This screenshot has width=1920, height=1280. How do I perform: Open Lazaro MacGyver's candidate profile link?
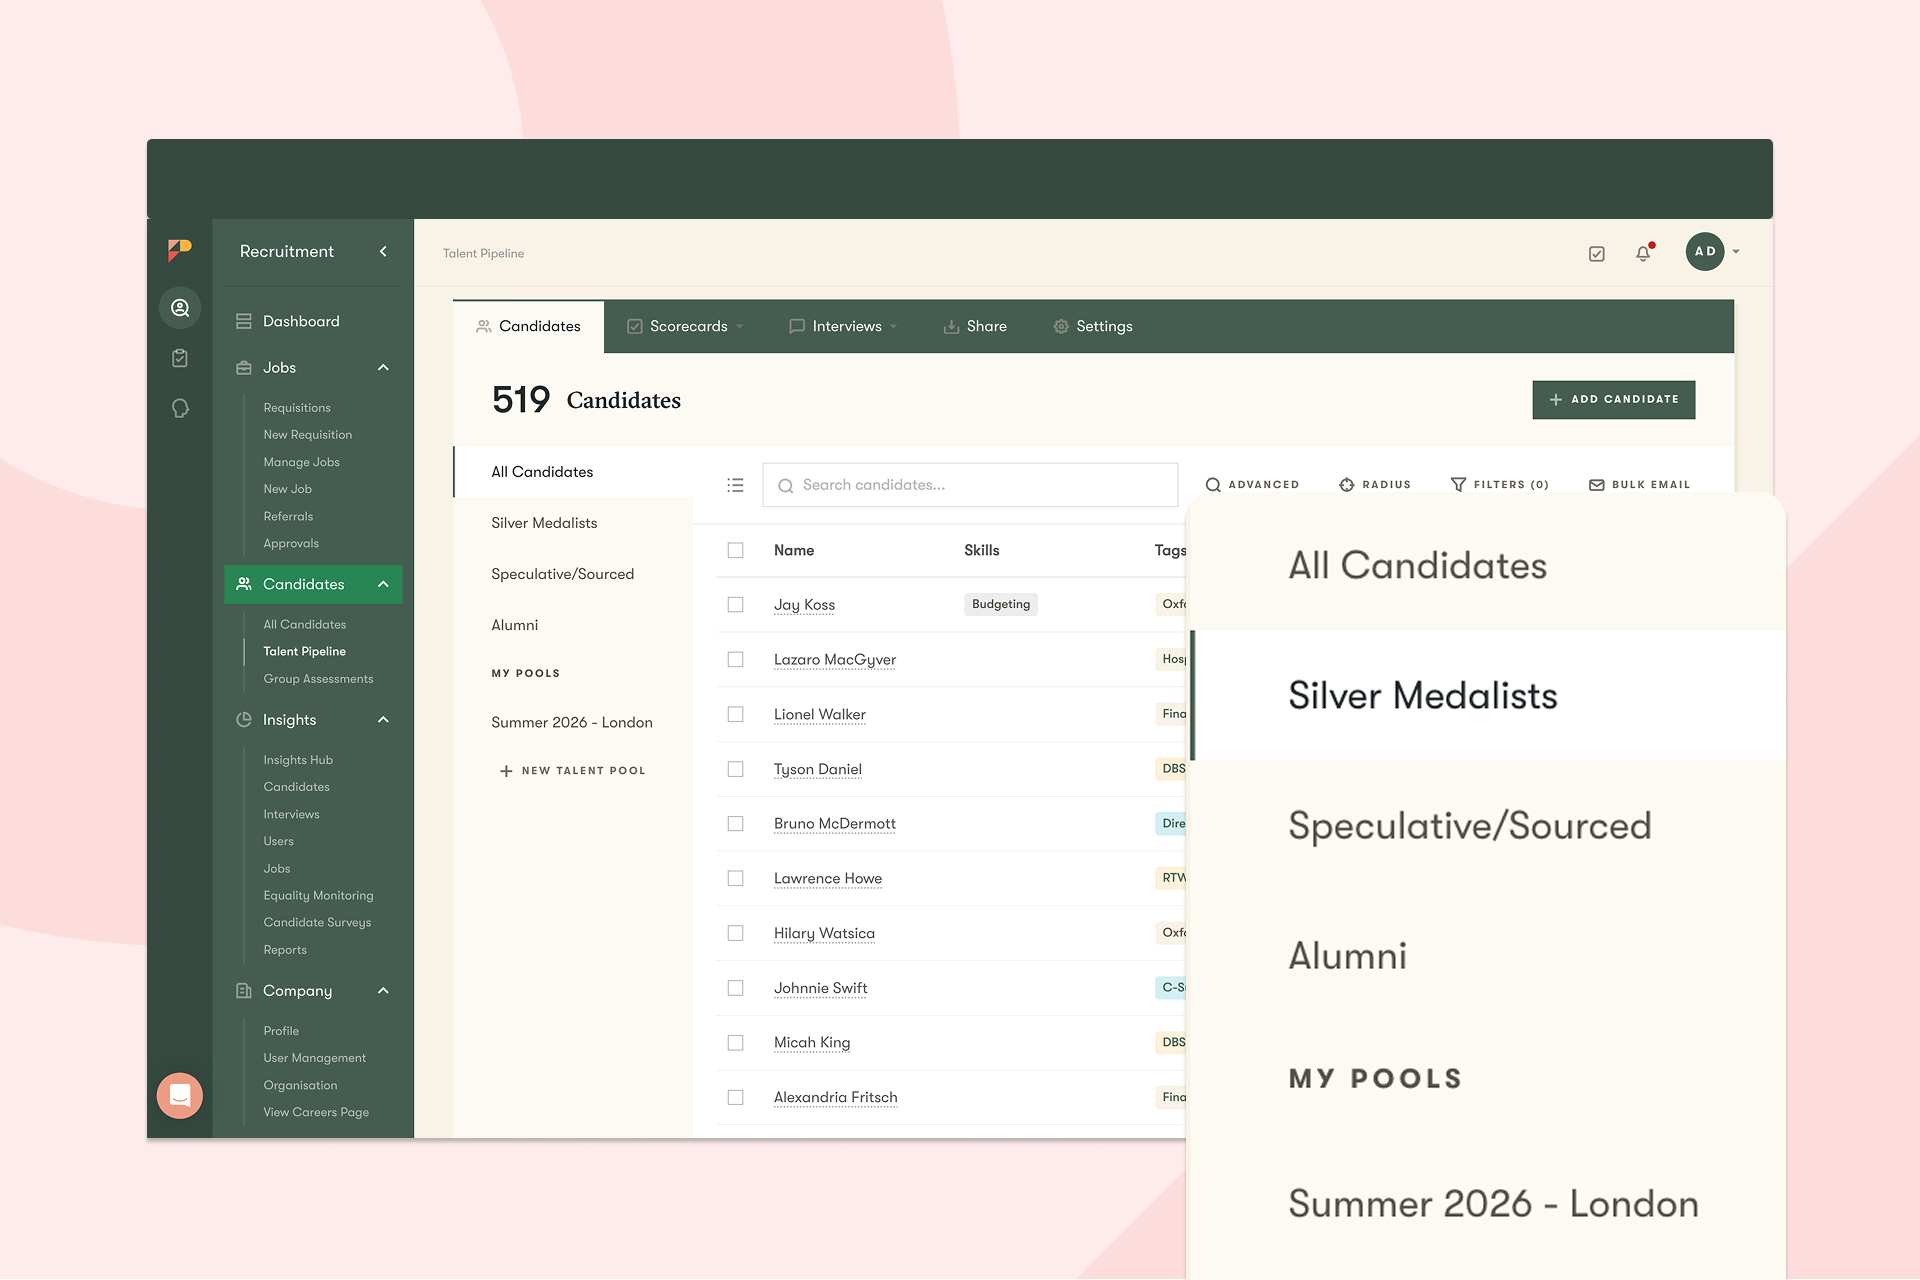click(x=834, y=660)
